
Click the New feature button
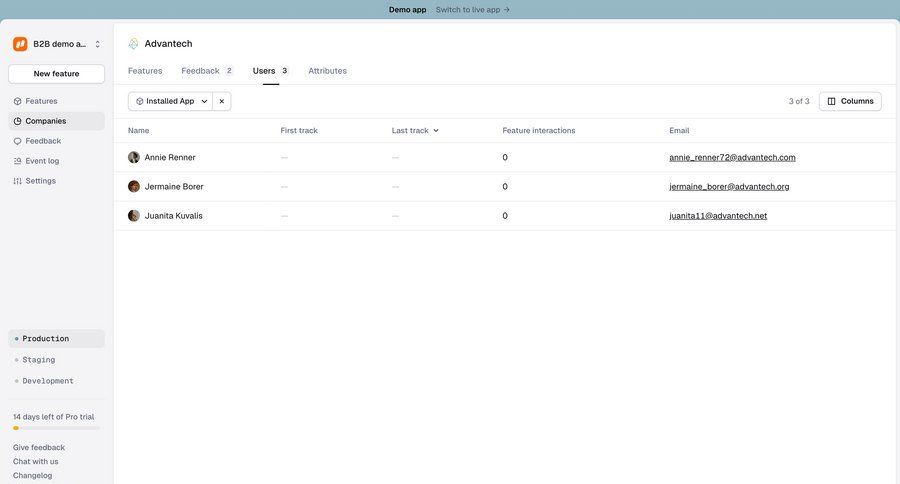click(x=56, y=73)
